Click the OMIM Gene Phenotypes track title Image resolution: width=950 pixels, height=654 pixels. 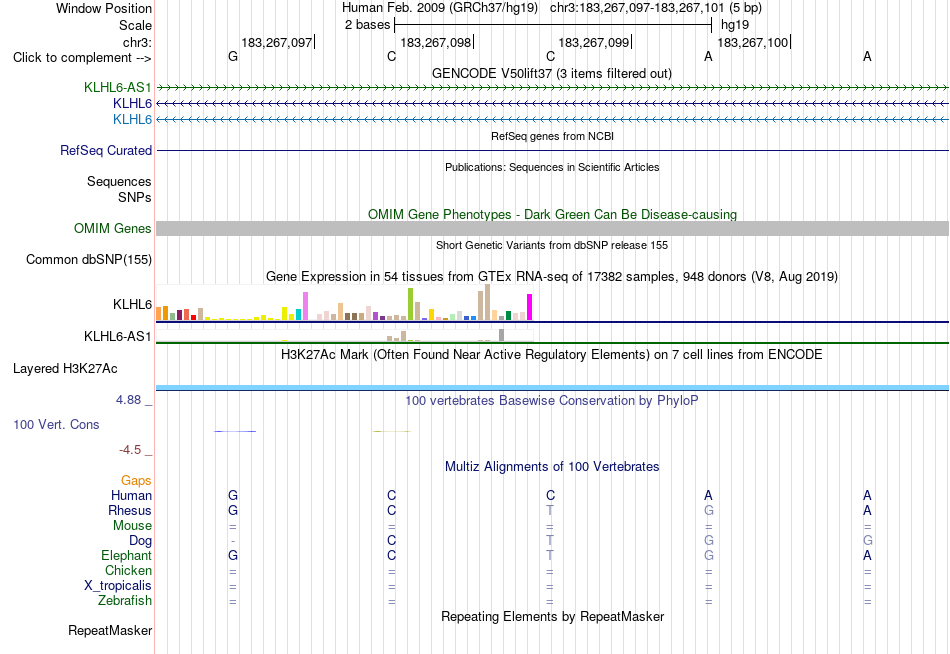click(552, 215)
